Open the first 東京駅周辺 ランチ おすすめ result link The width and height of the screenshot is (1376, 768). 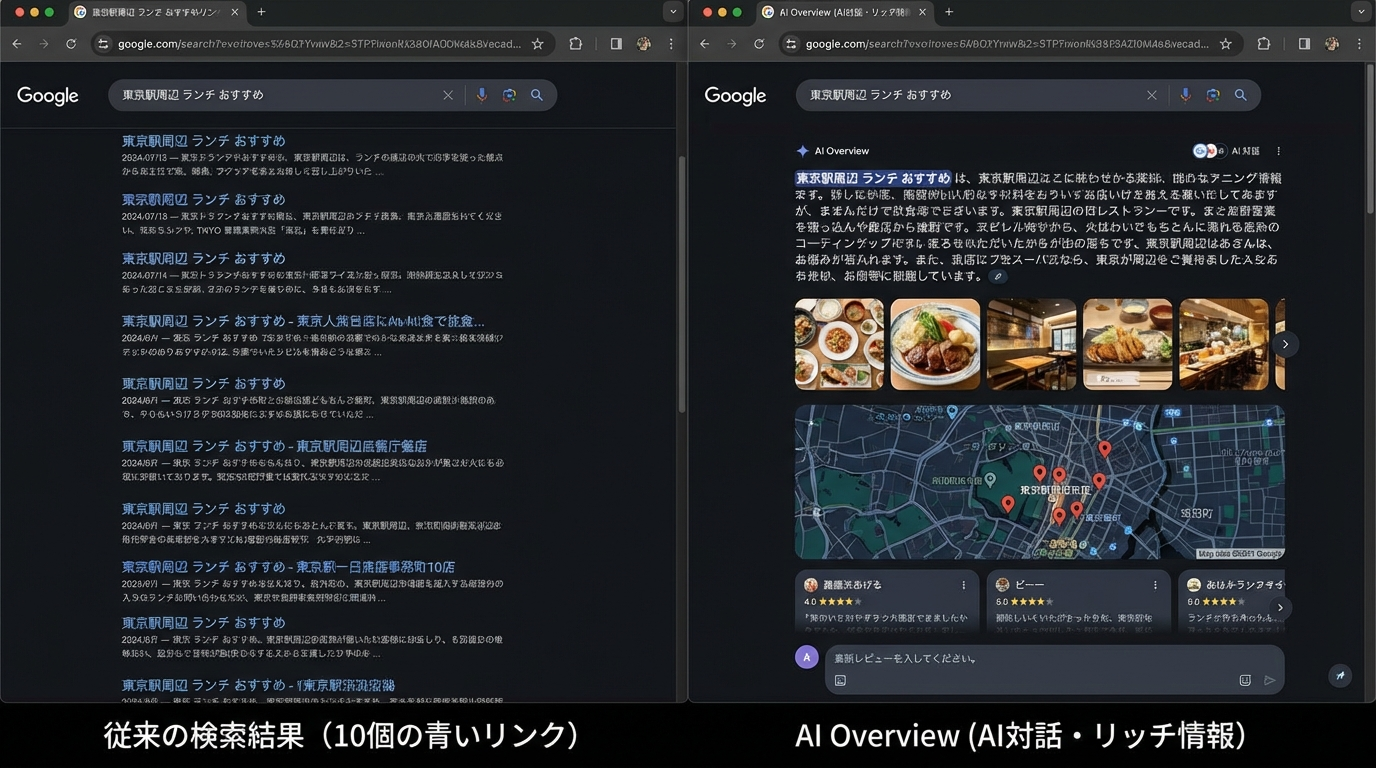203,141
